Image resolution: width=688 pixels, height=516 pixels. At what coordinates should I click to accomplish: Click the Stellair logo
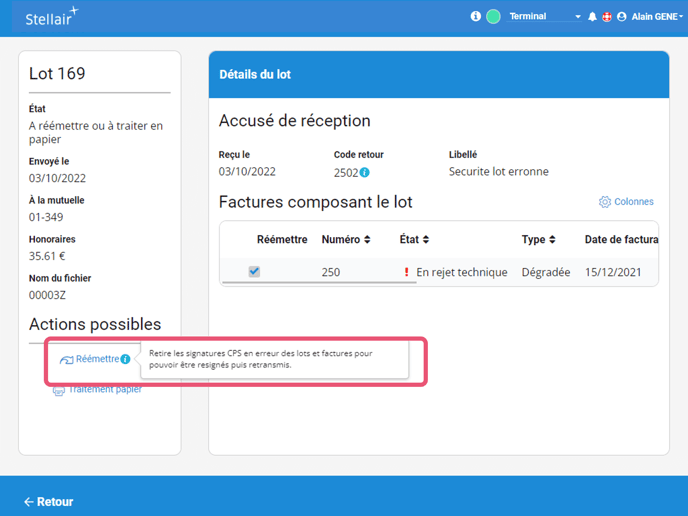(x=52, y=17)
